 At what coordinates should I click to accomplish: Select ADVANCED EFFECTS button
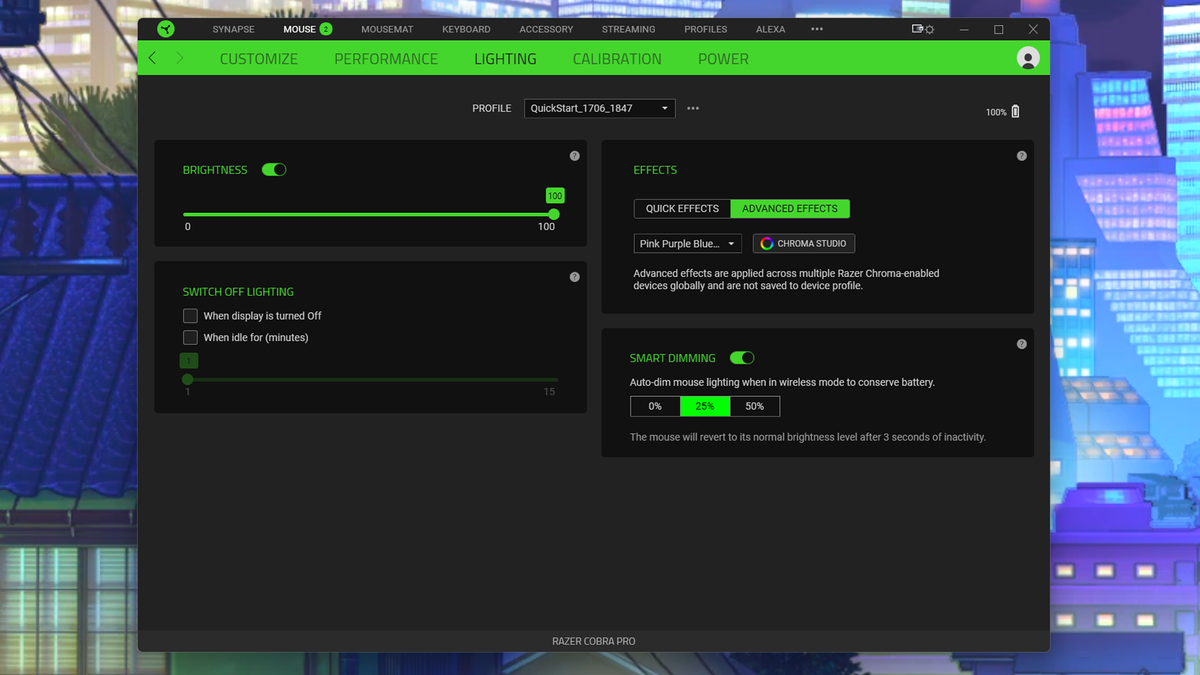790,209
